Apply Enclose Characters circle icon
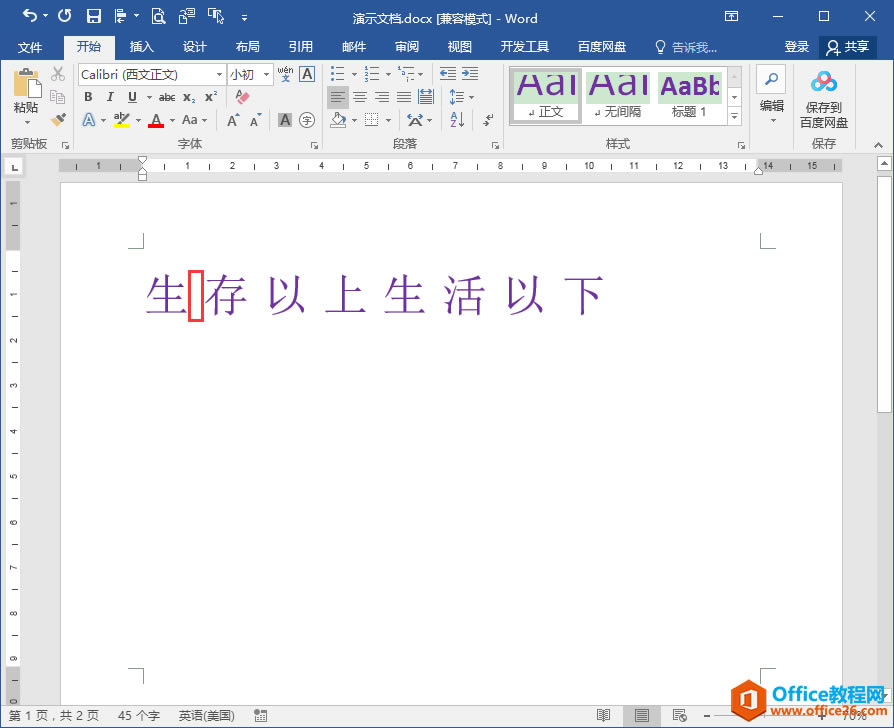 point(307,120)
